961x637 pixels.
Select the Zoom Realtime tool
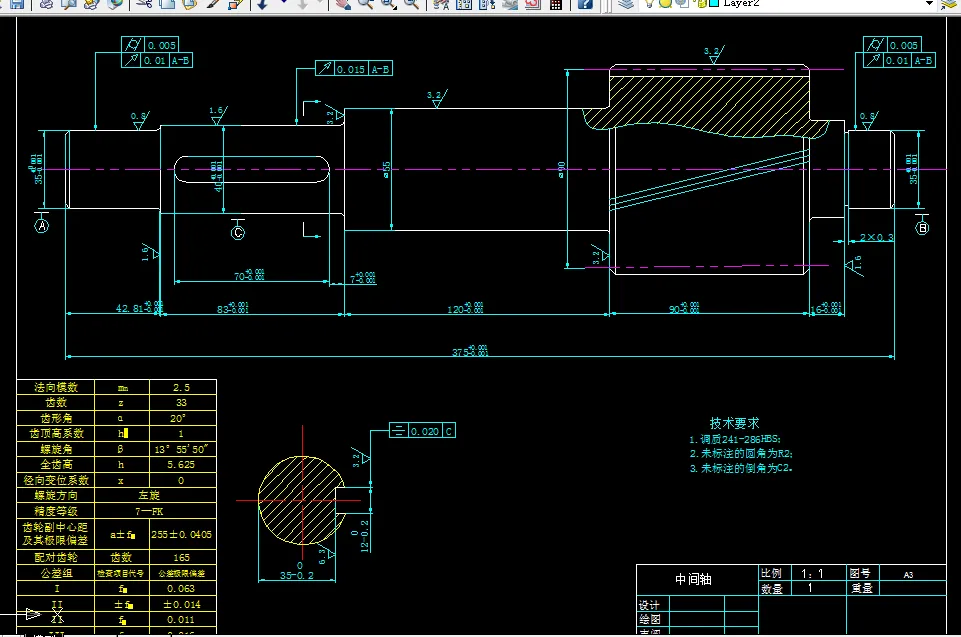[x=366, y=4]
